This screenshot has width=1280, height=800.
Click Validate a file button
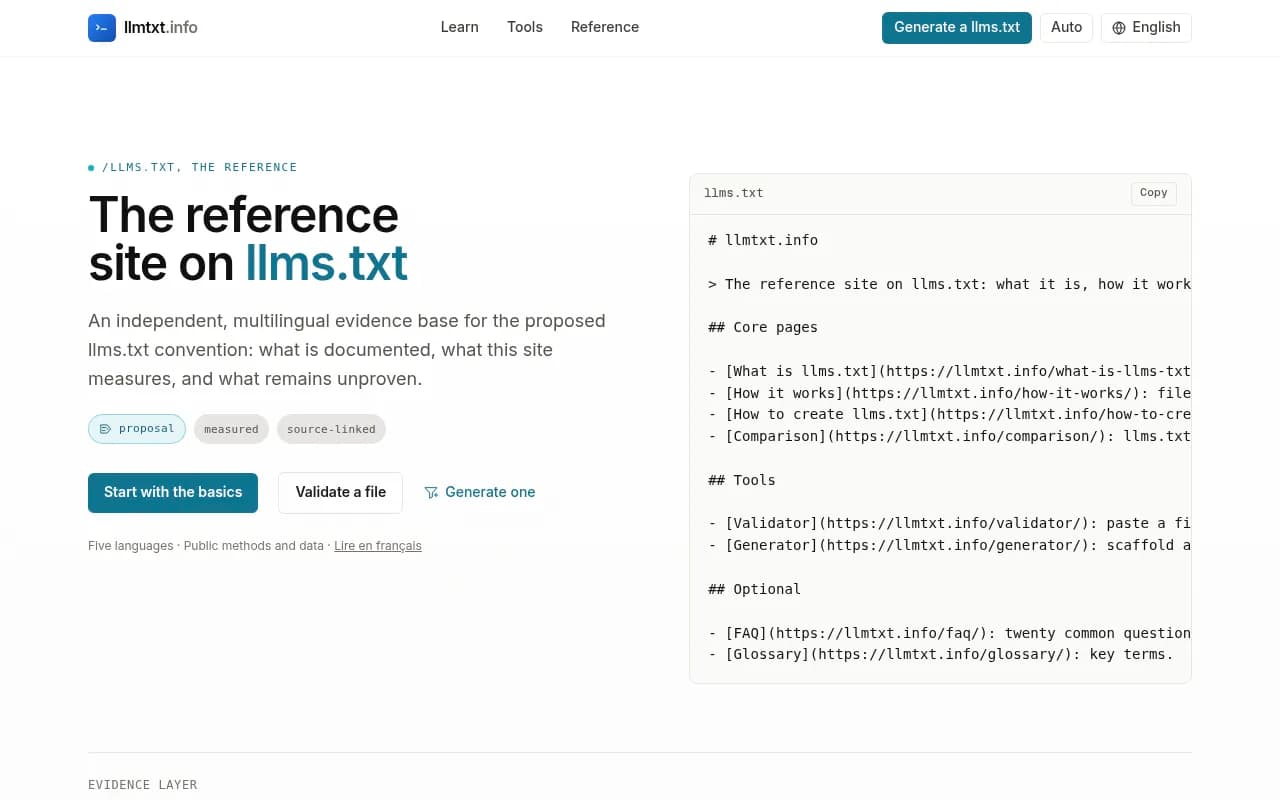point(340,492)
